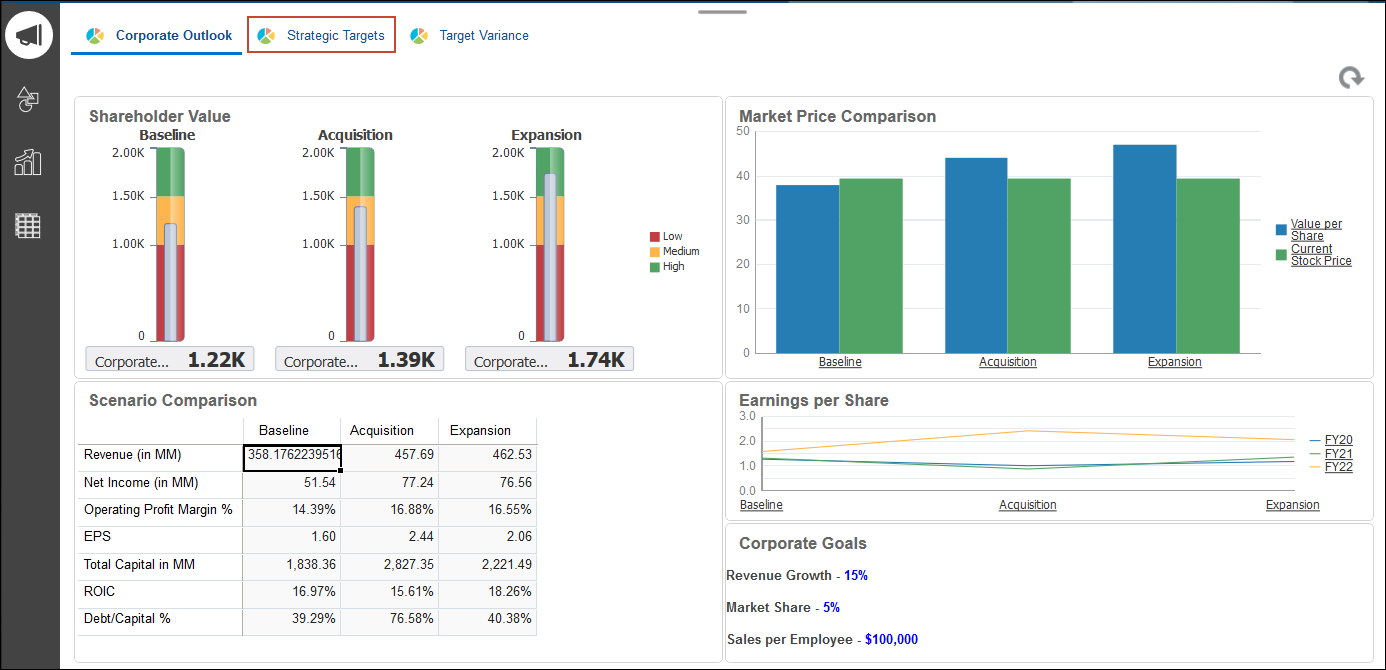Open the Target Variance tab
The image size is (1386, 670).
(x=483, y=34)
